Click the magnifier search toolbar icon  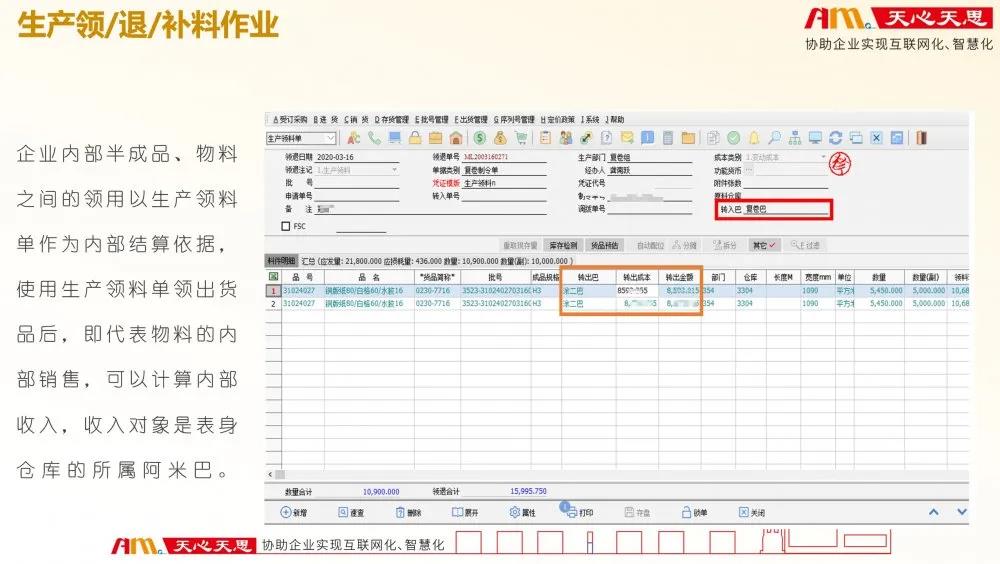tap(774, 138)
